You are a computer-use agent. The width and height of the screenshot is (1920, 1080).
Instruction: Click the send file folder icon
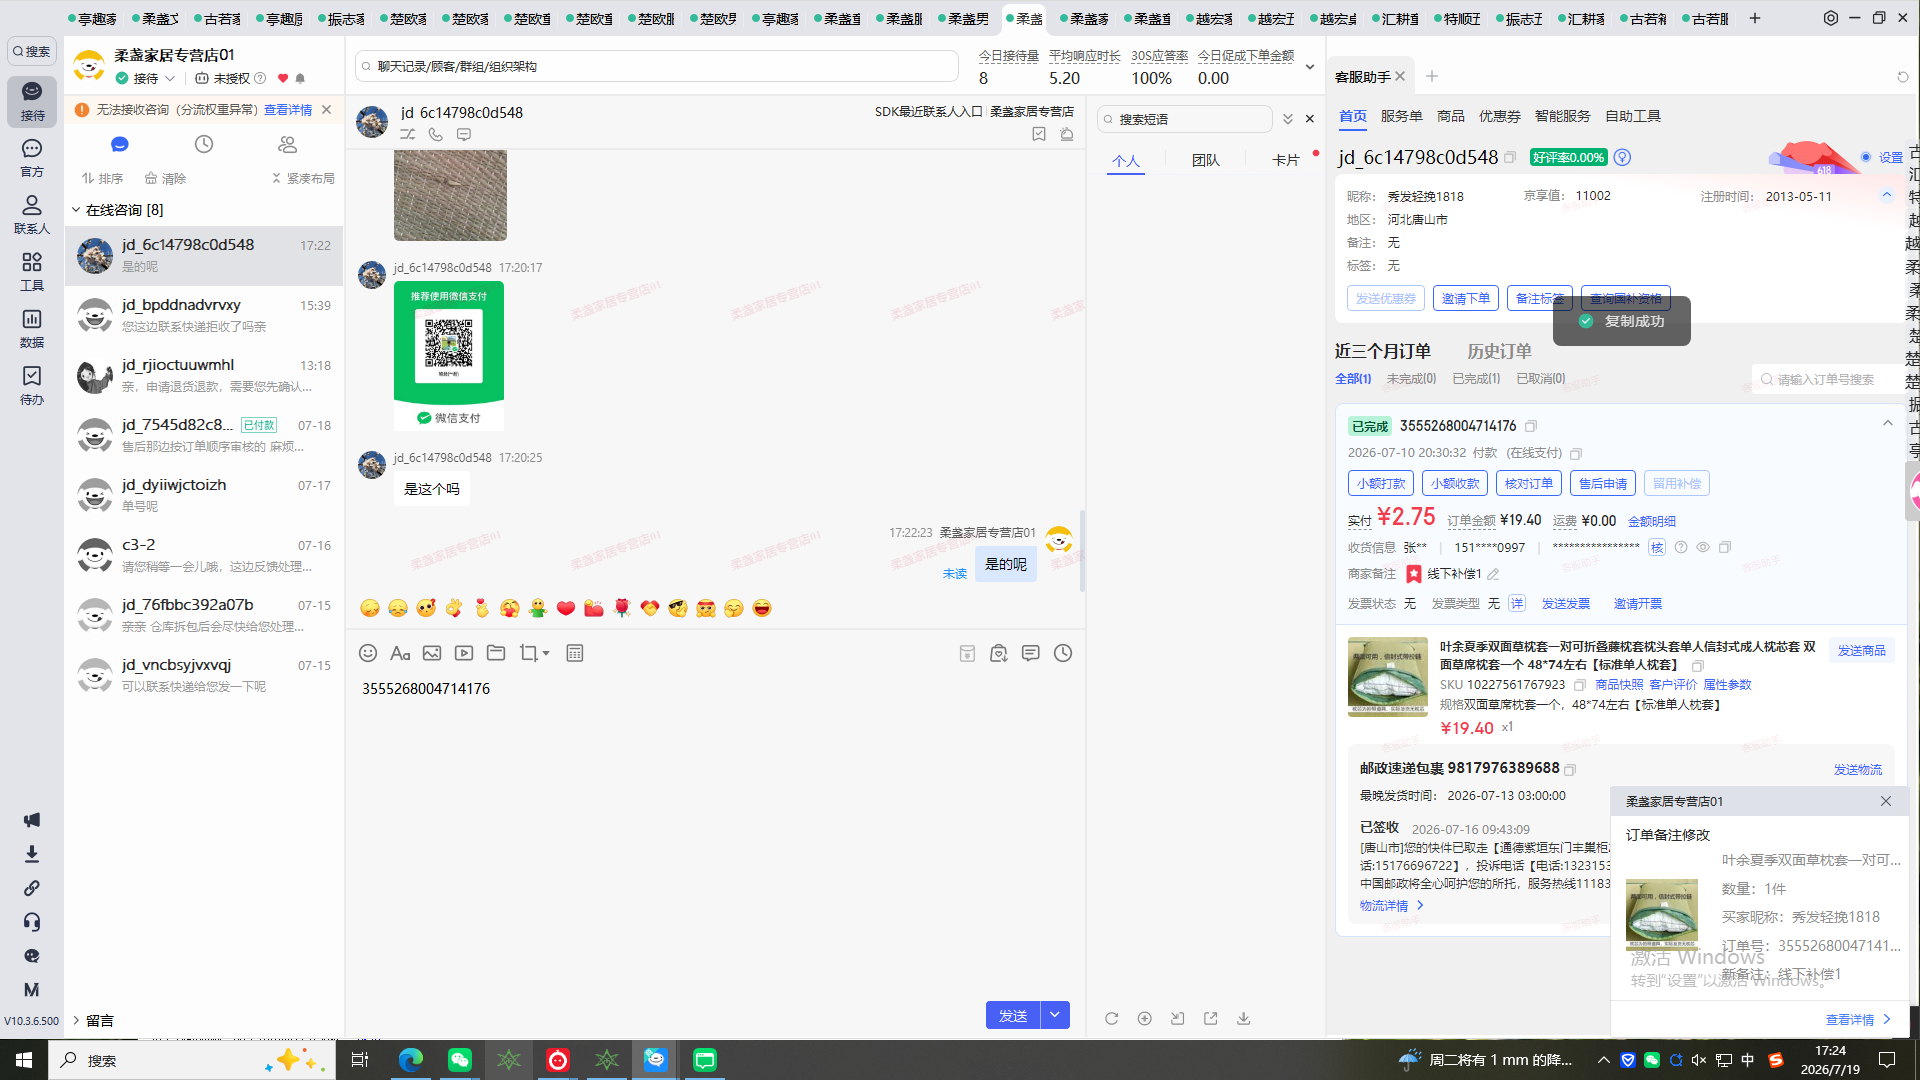496,653
